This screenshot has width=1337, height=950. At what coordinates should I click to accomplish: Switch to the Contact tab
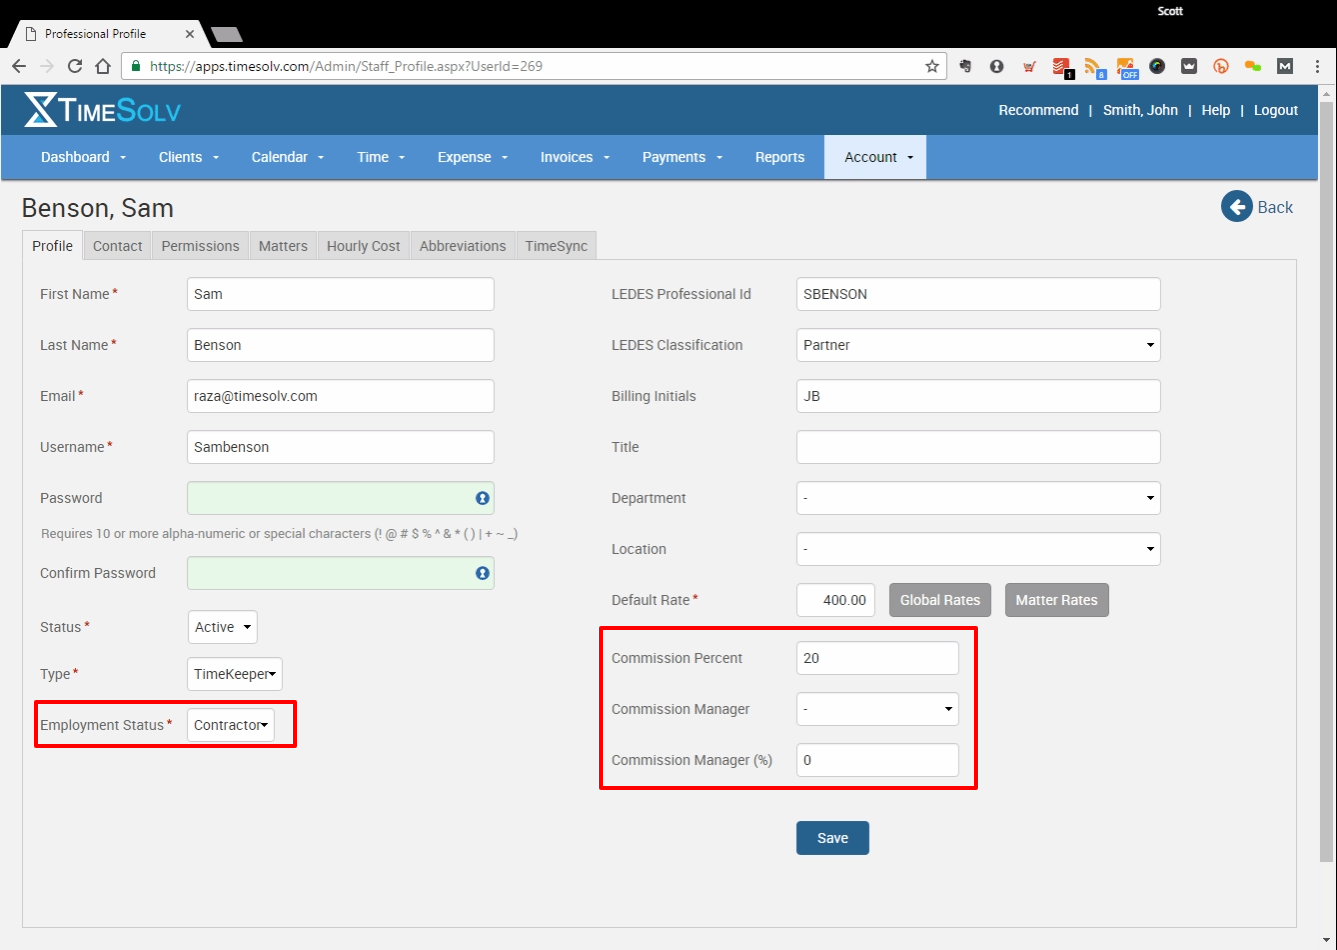pos(118,246)
